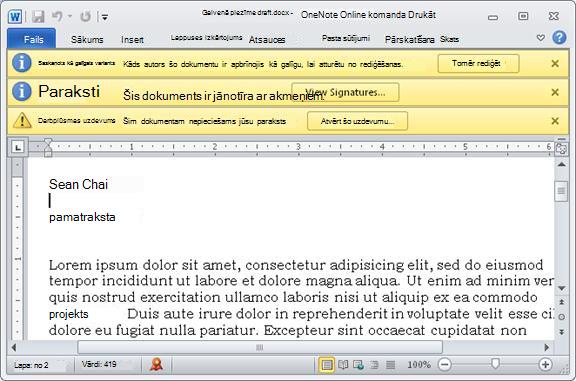This screenshot has height=381, width=576.
Task: Close the Darbplūsmas uzdevums message bar
Action: (555, 121)
